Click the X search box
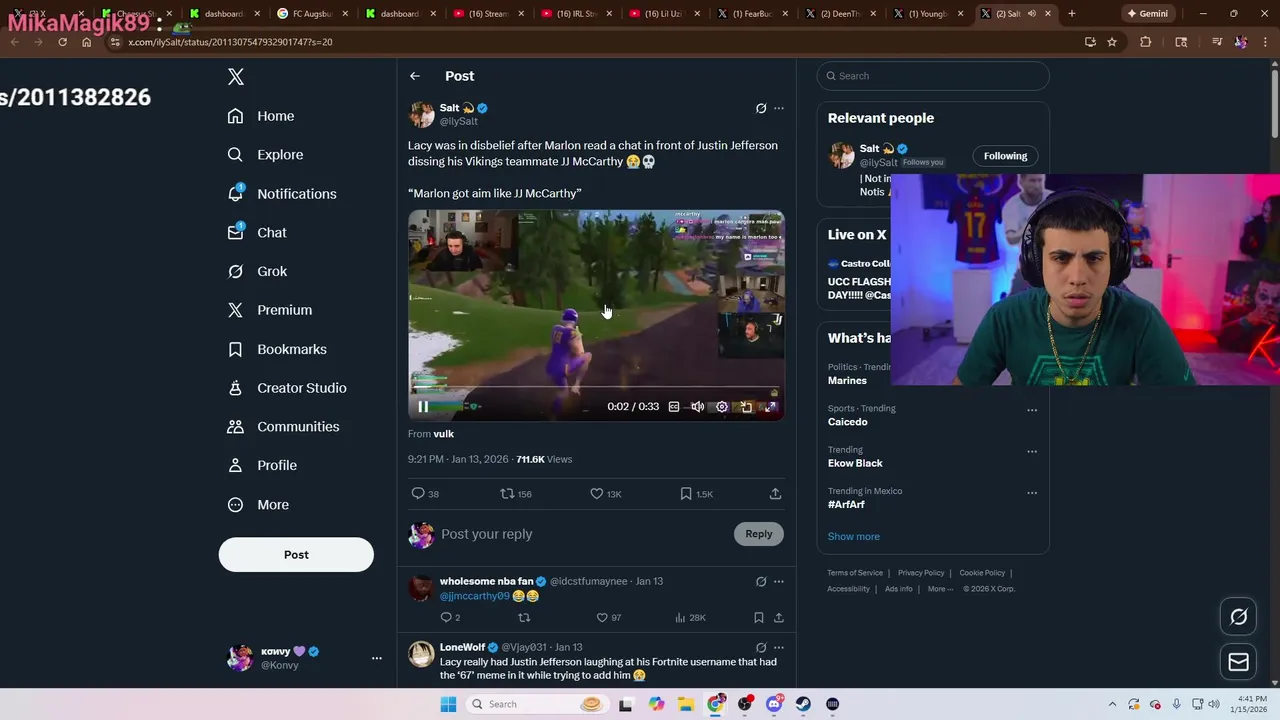 point(933,76)
